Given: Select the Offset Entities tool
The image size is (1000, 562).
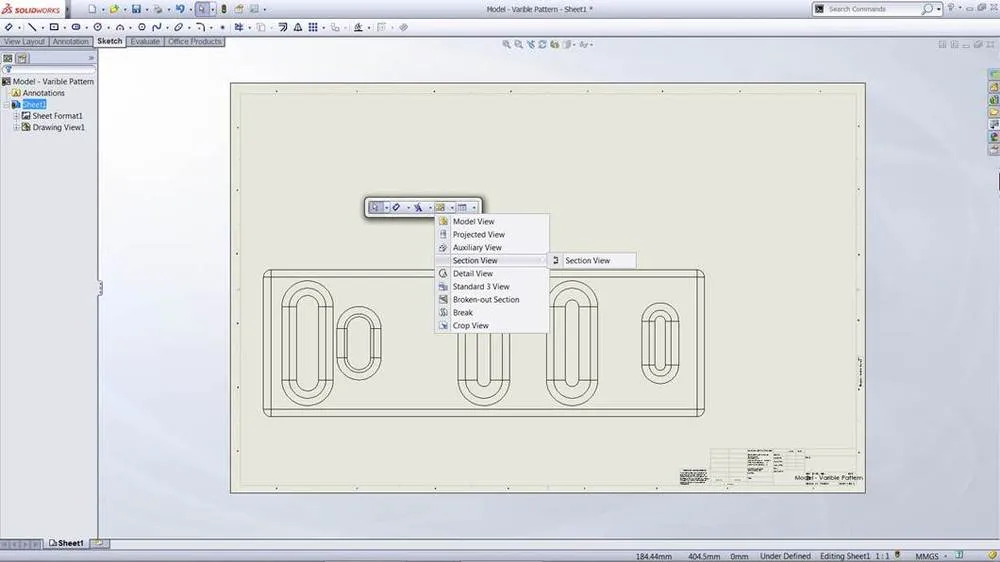Looking at the screenshot, I should tap(283, 27).
